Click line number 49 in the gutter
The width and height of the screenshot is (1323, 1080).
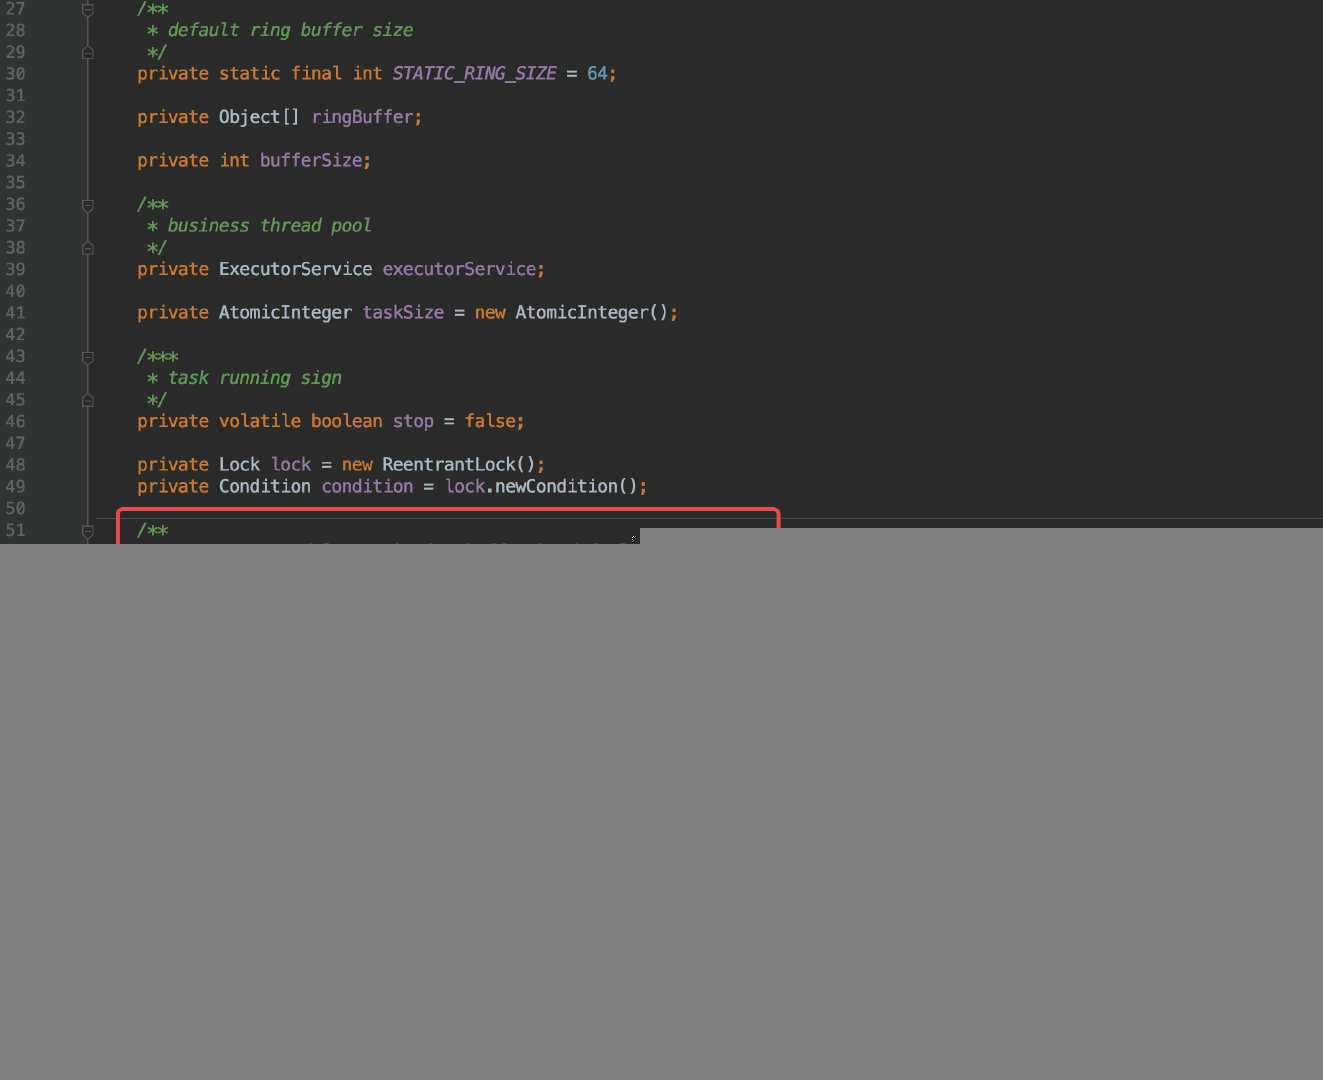click(x=15, y=486)
